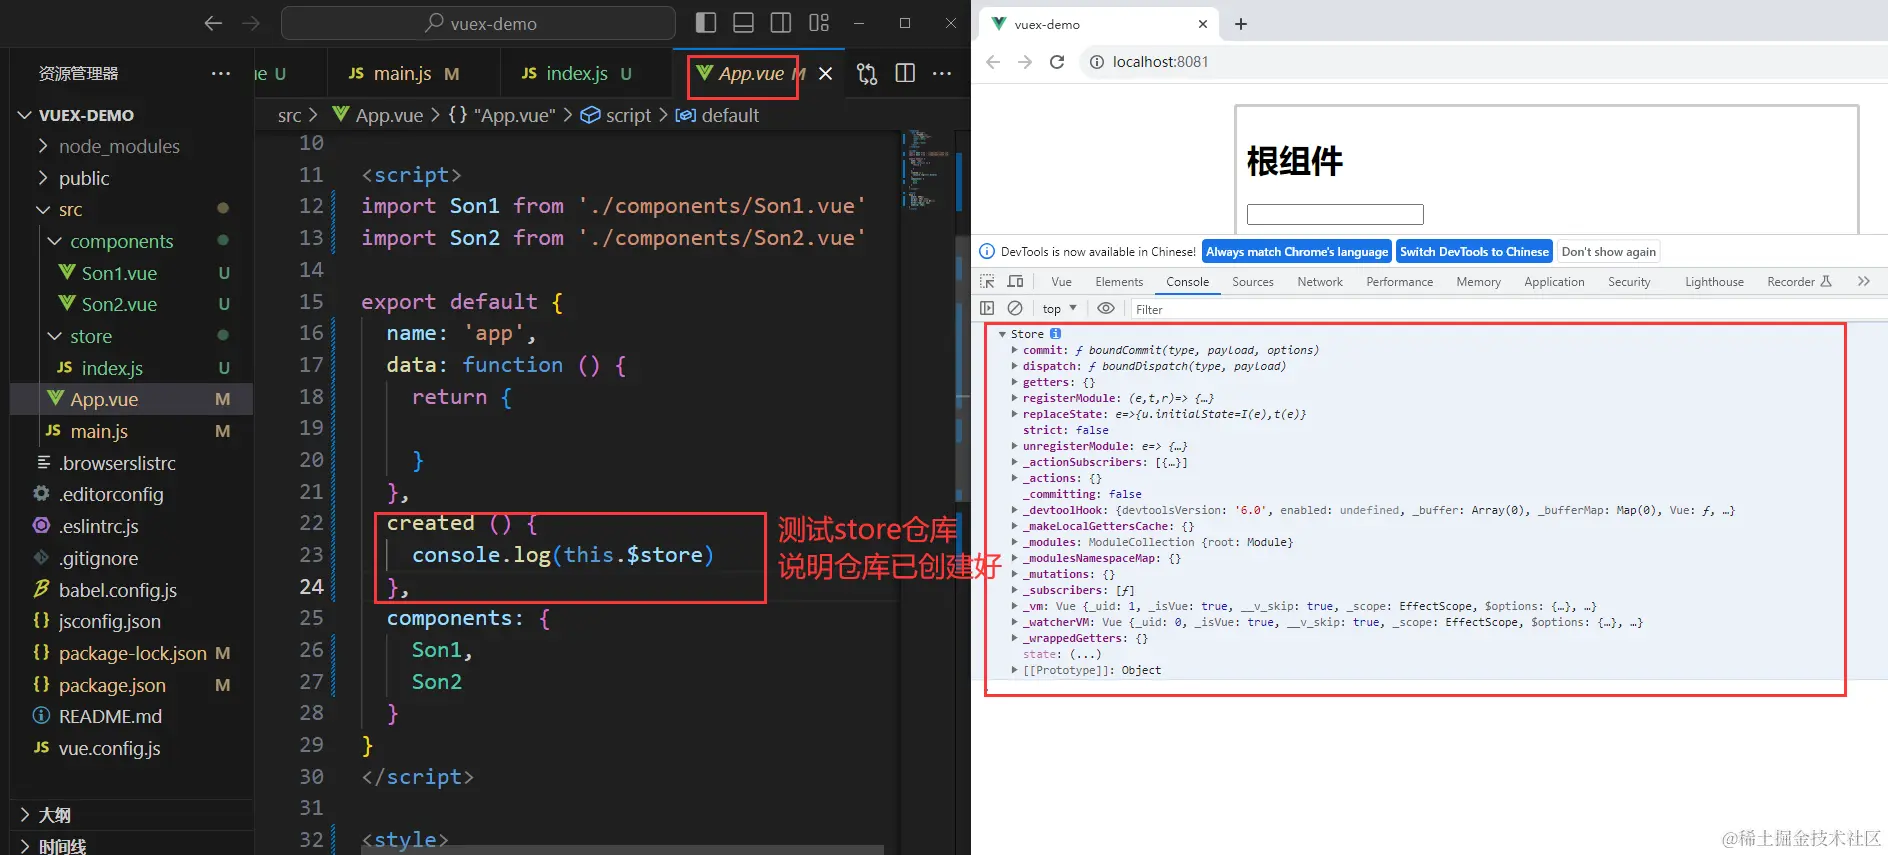
Task: Switch to the main.js editor tab
Action: click(404, 73)
